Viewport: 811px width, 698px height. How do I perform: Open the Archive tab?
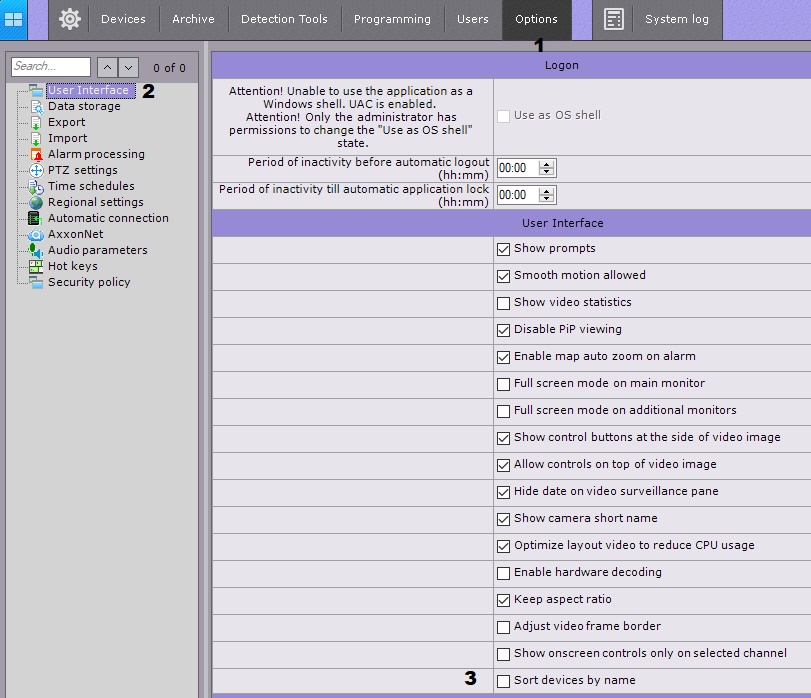coord(193,19)
